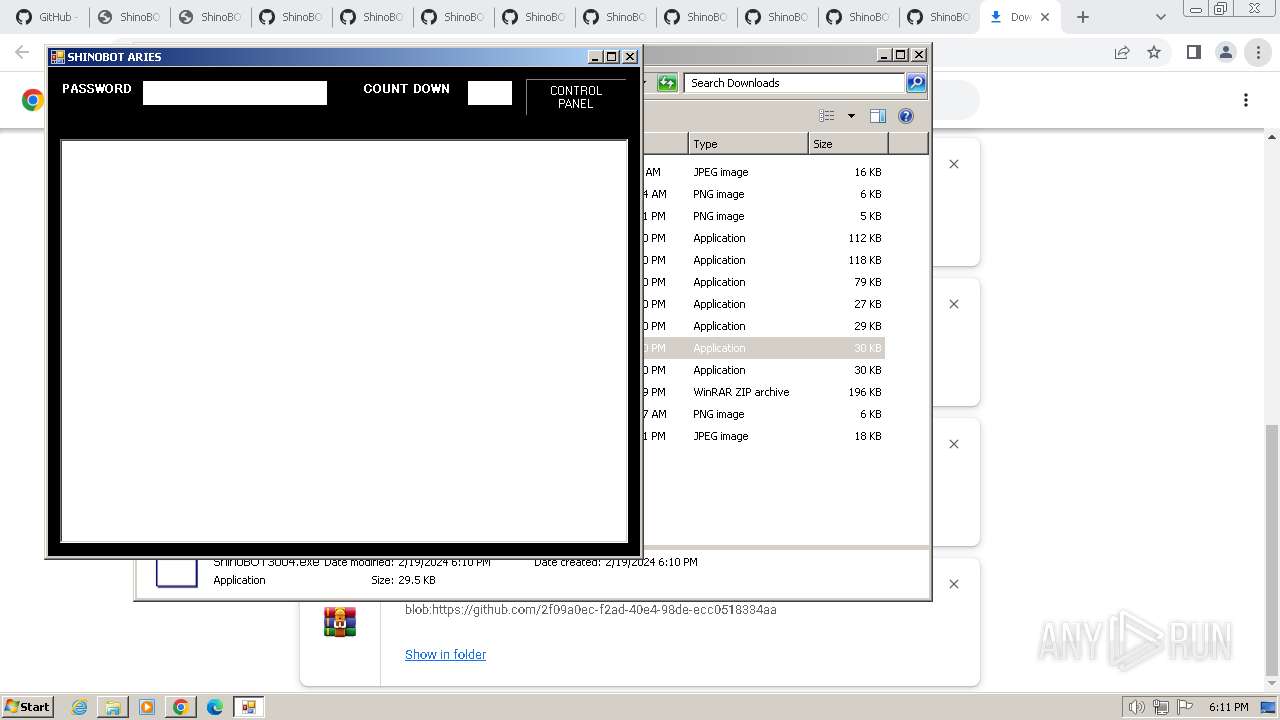The image size is (1280, 720).
Task: Bookmark this page with the star icon
Action: click(1154, 52)
